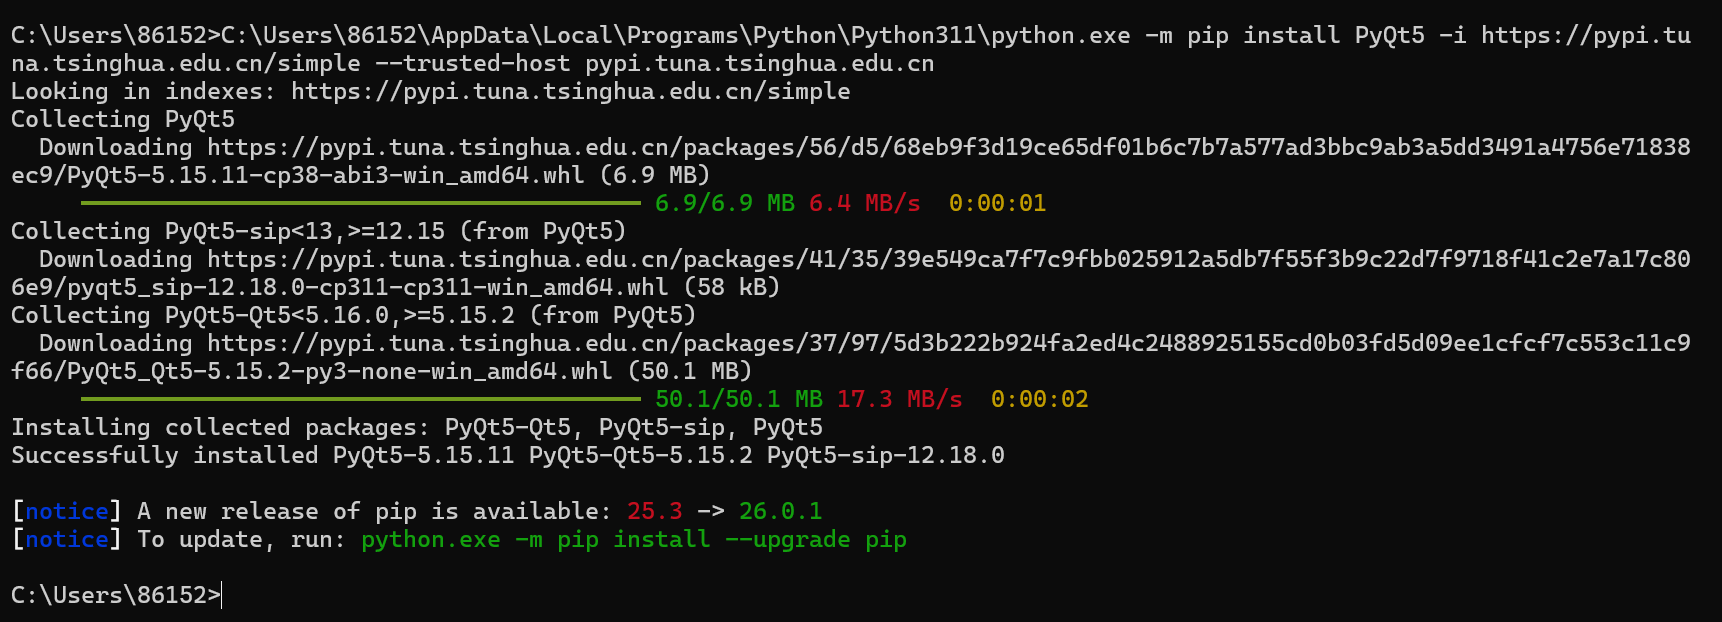Click the command prompt input line
This screenshot has height=622, width=1722.
click(x=116, y=595)
